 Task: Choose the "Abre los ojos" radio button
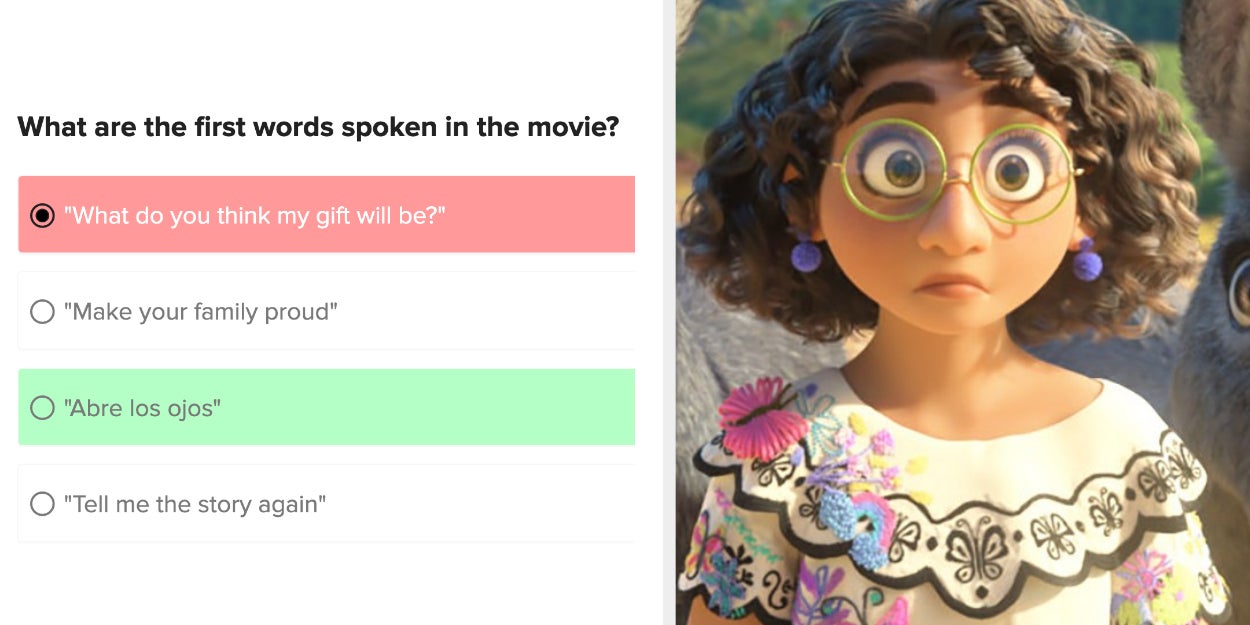coord(42,408)
